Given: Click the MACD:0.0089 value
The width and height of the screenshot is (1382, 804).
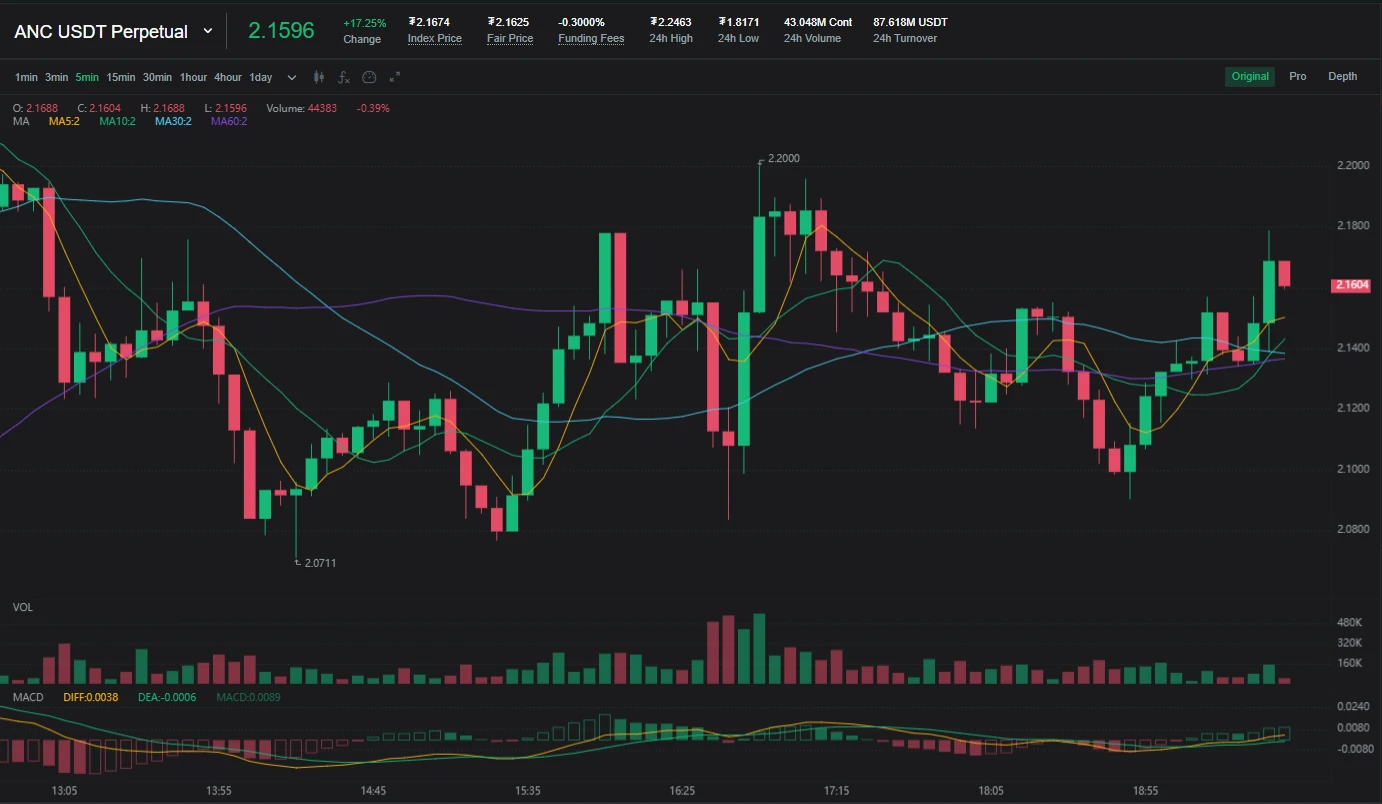Looking at the screenshot, I should [x=249, y=696].
